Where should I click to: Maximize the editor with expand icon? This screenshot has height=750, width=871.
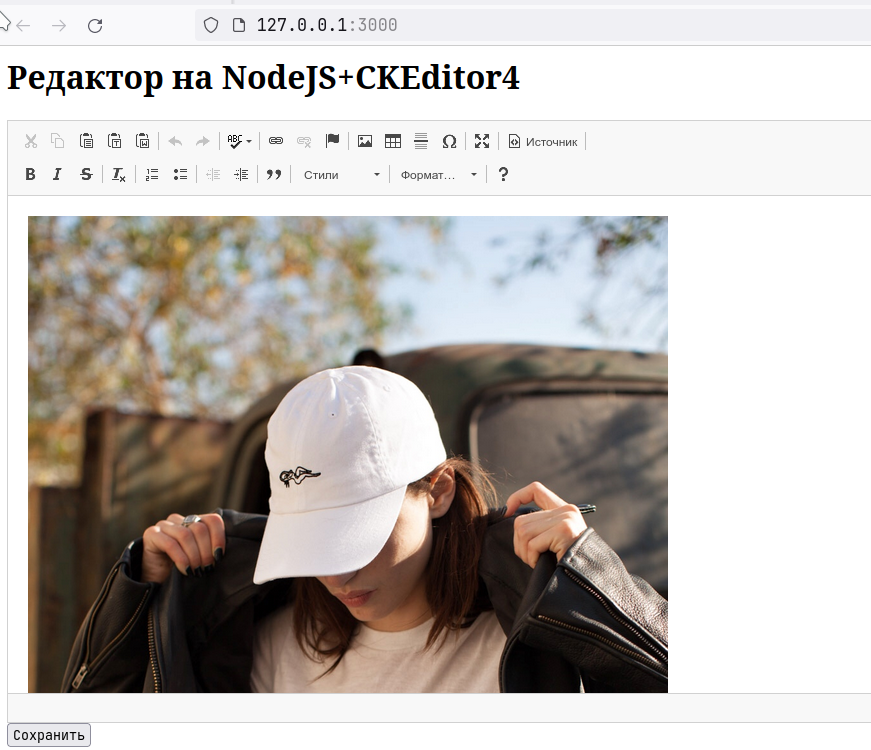click(x=482, y=141)
